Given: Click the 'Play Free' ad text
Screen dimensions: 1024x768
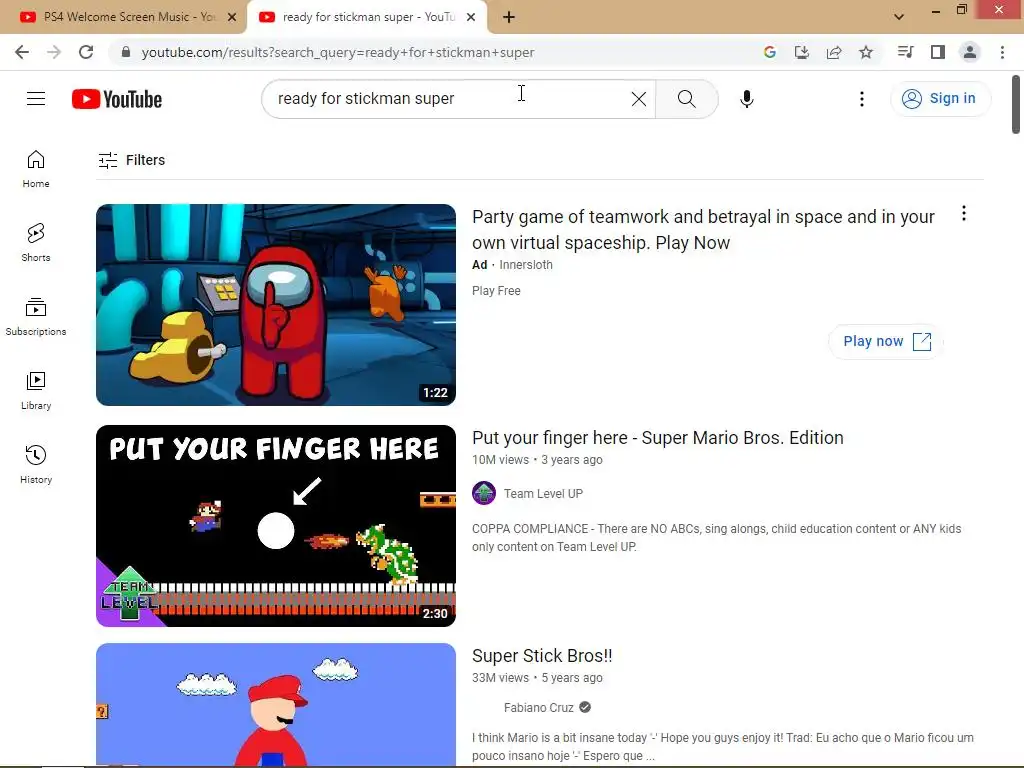Looking at the screenshot, I should pos(496,291).
